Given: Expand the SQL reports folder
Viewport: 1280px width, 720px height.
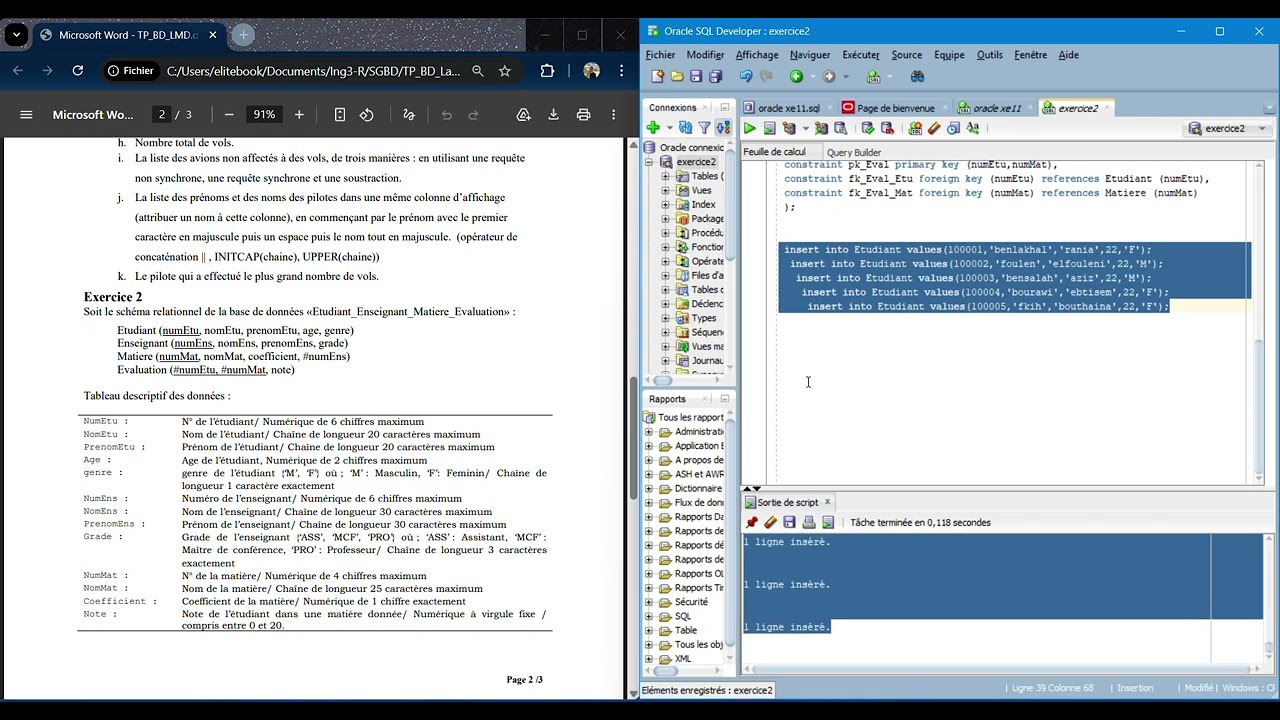Looking at the screenshot, I should point(649,616).
